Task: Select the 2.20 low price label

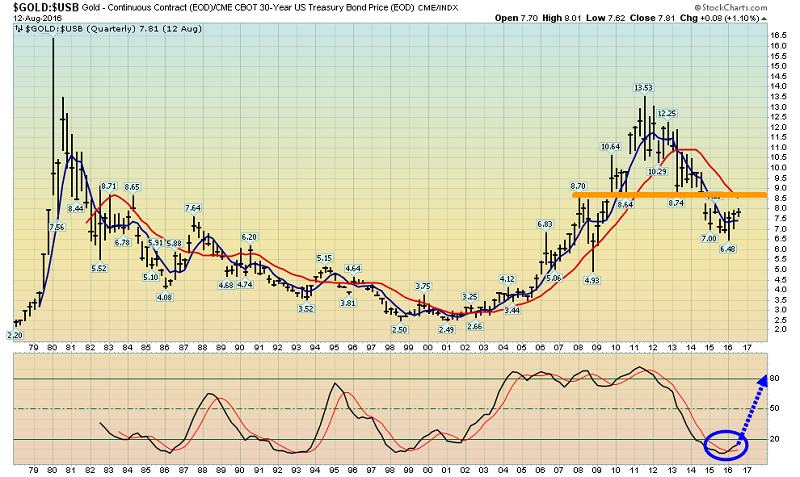Action: tap(15, 335)
